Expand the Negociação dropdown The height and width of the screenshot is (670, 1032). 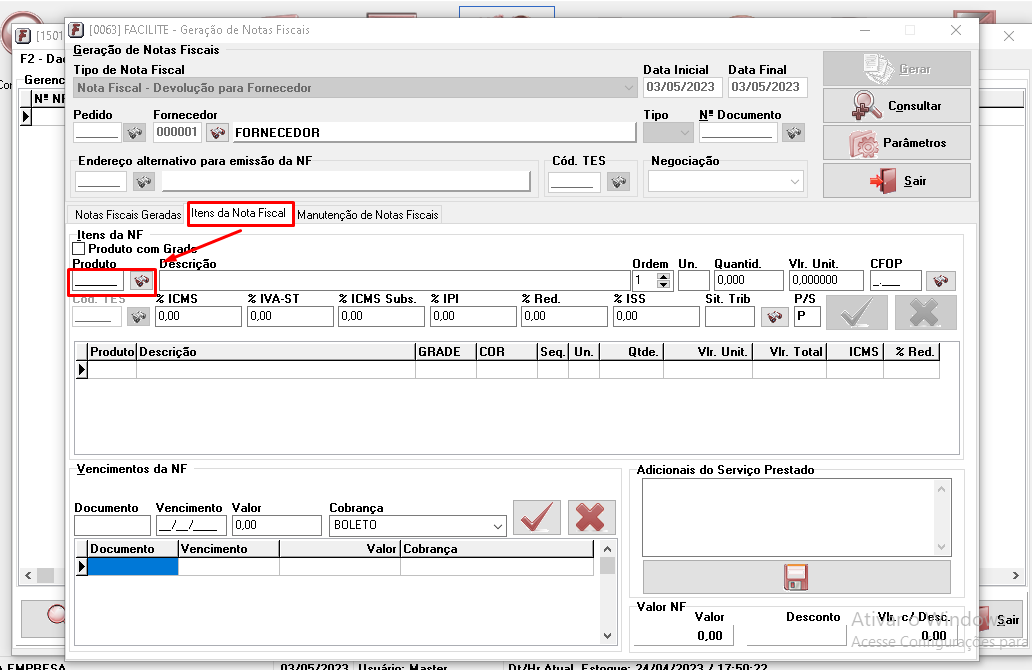coord(795,182)
